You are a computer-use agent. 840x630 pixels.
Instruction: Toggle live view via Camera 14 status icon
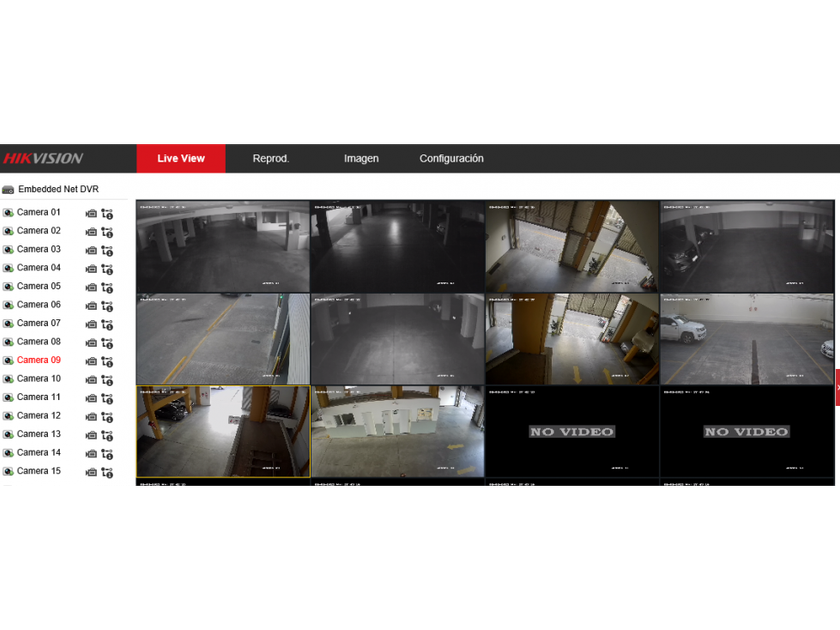pyautogui.click(x=8, y=453)
